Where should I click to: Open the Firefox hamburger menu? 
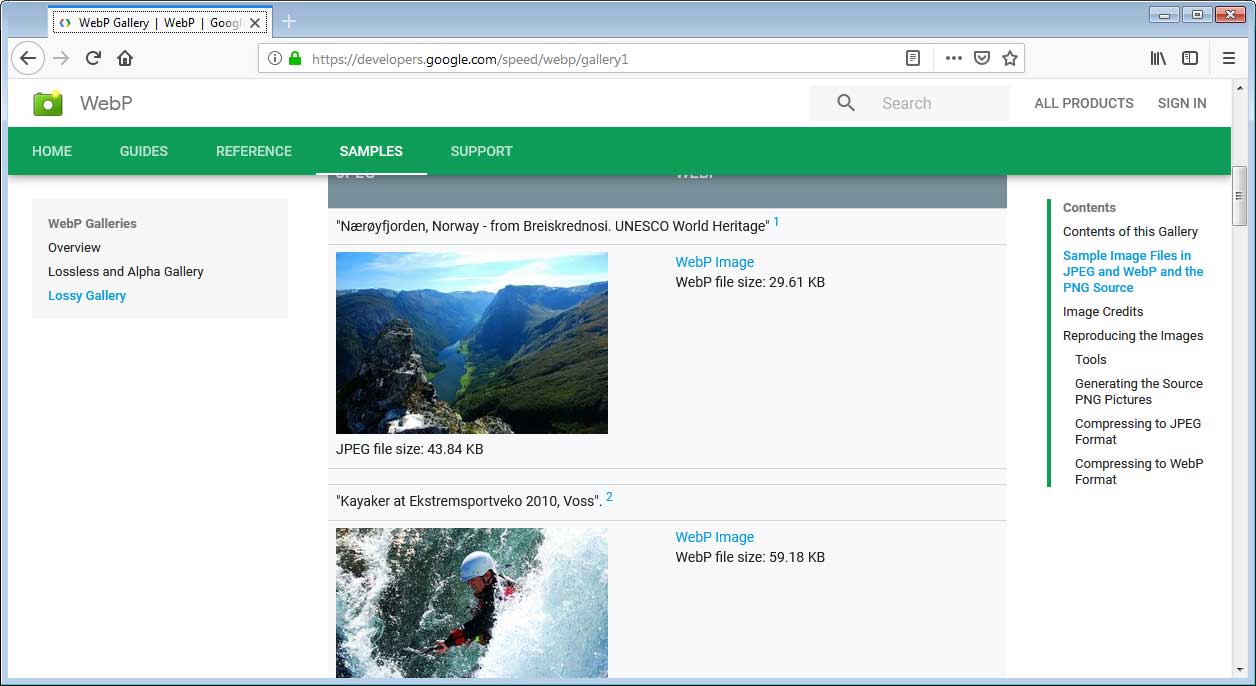tap(1229, 59)
